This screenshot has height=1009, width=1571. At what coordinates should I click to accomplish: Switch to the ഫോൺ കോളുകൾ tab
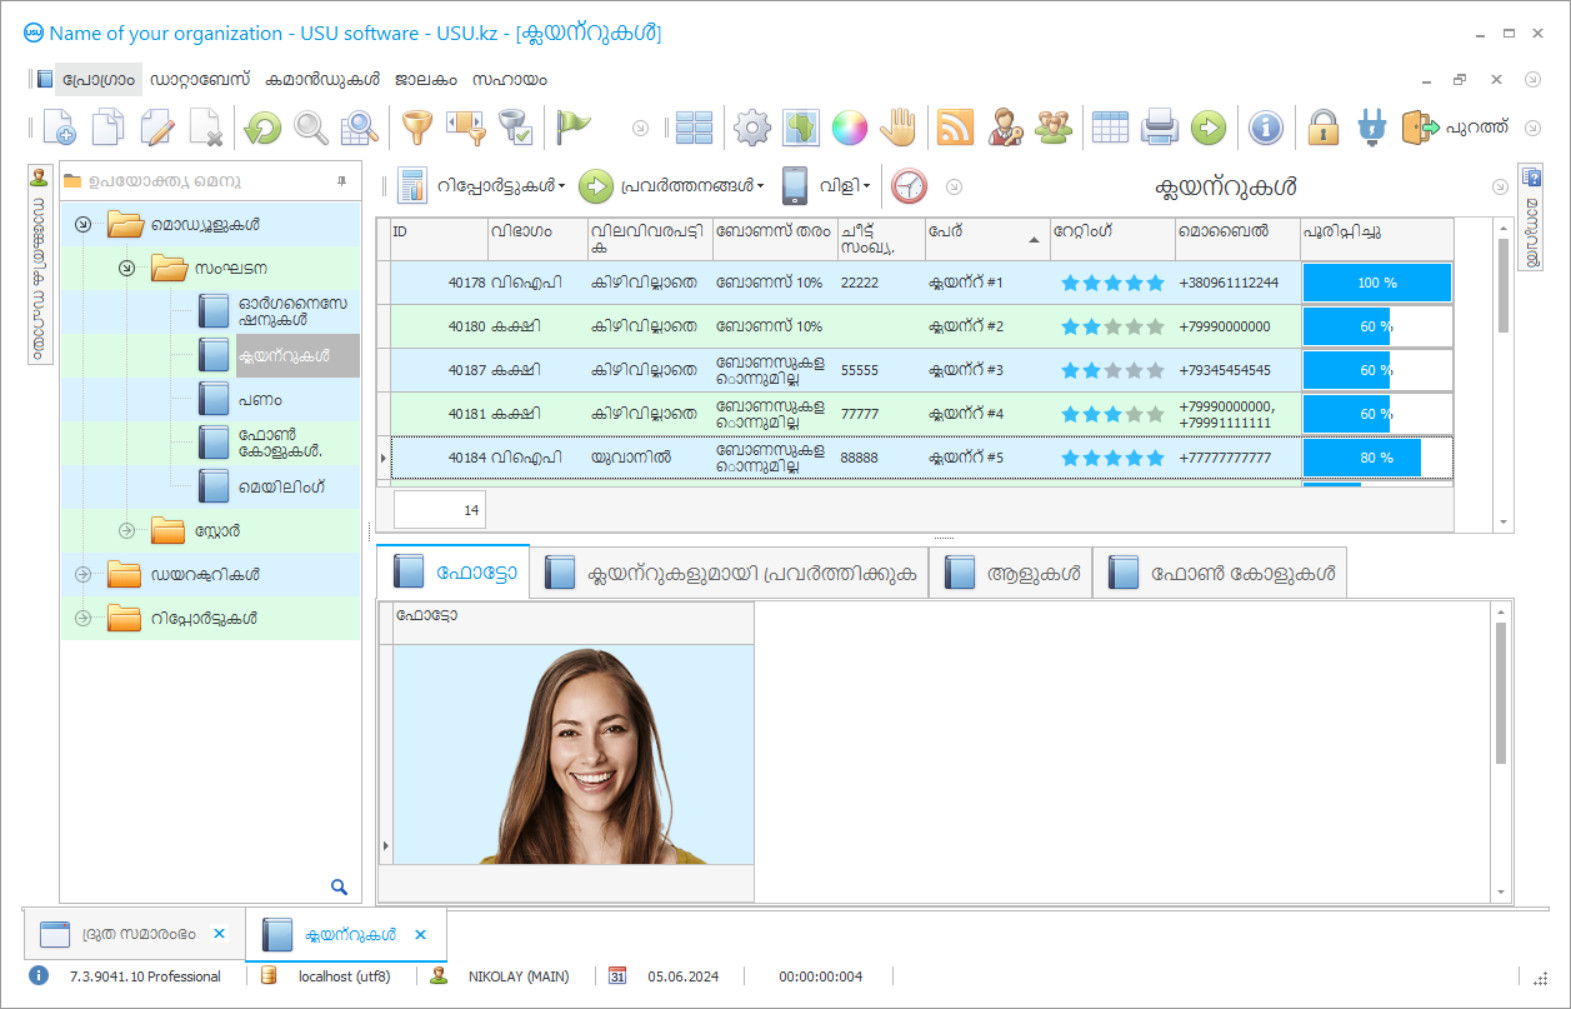pyautogui.click(x=1221, y=573)
